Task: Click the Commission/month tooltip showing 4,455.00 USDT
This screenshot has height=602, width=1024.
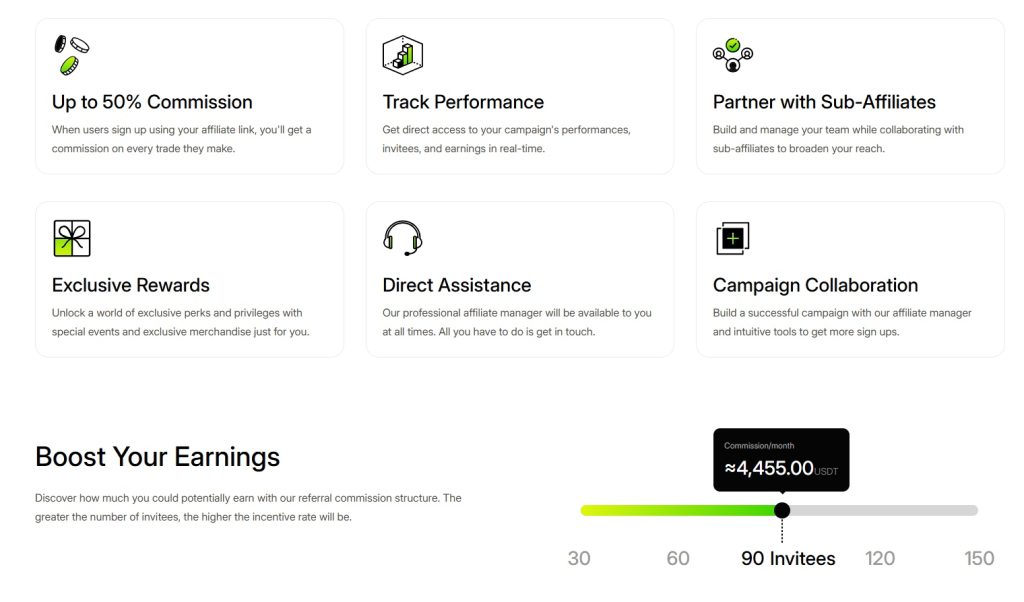Action: (x=782, y=460)
